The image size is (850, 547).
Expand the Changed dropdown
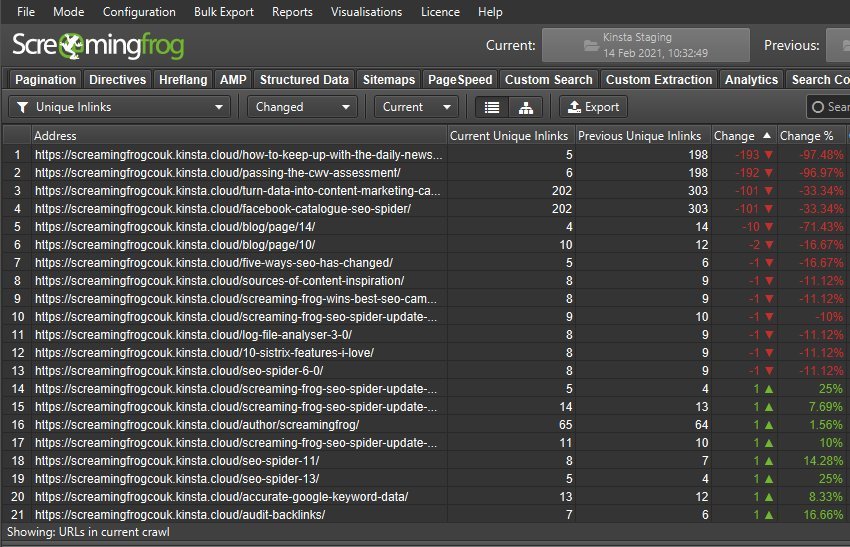click(302, 107)
